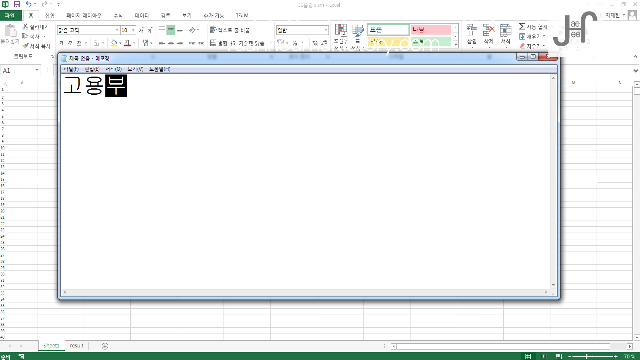The width and height of the screenshot is (640, 360).
Task: Switch to the Data ribbon tab
Action: (x=141, y=16)
